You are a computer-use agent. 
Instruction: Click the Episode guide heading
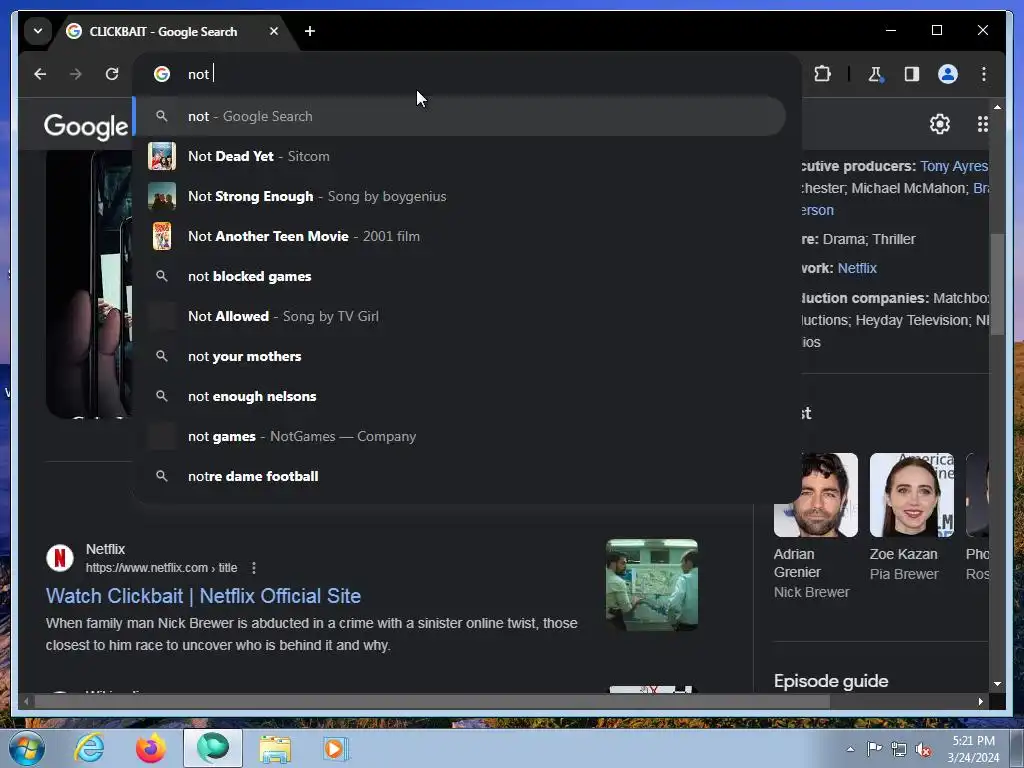tap(831, 681)
